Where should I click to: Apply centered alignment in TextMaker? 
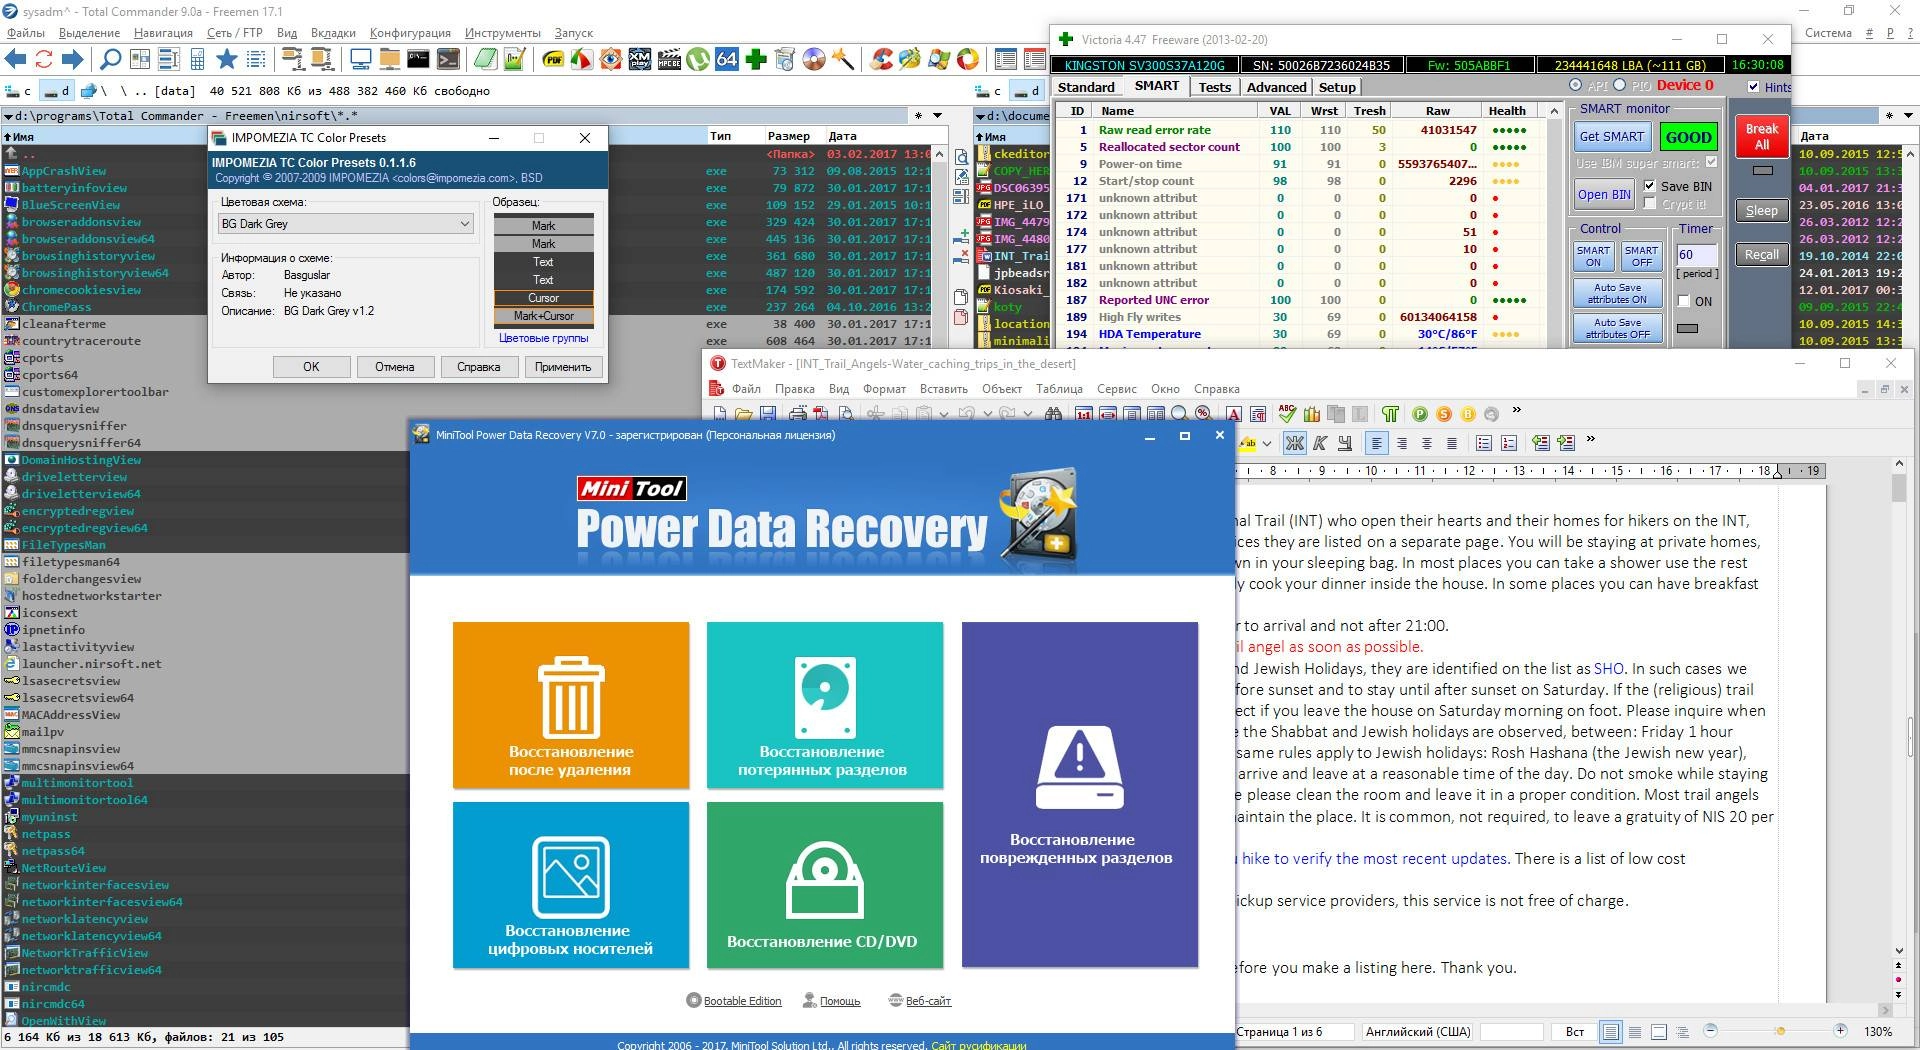click(x=1427, y=443)
